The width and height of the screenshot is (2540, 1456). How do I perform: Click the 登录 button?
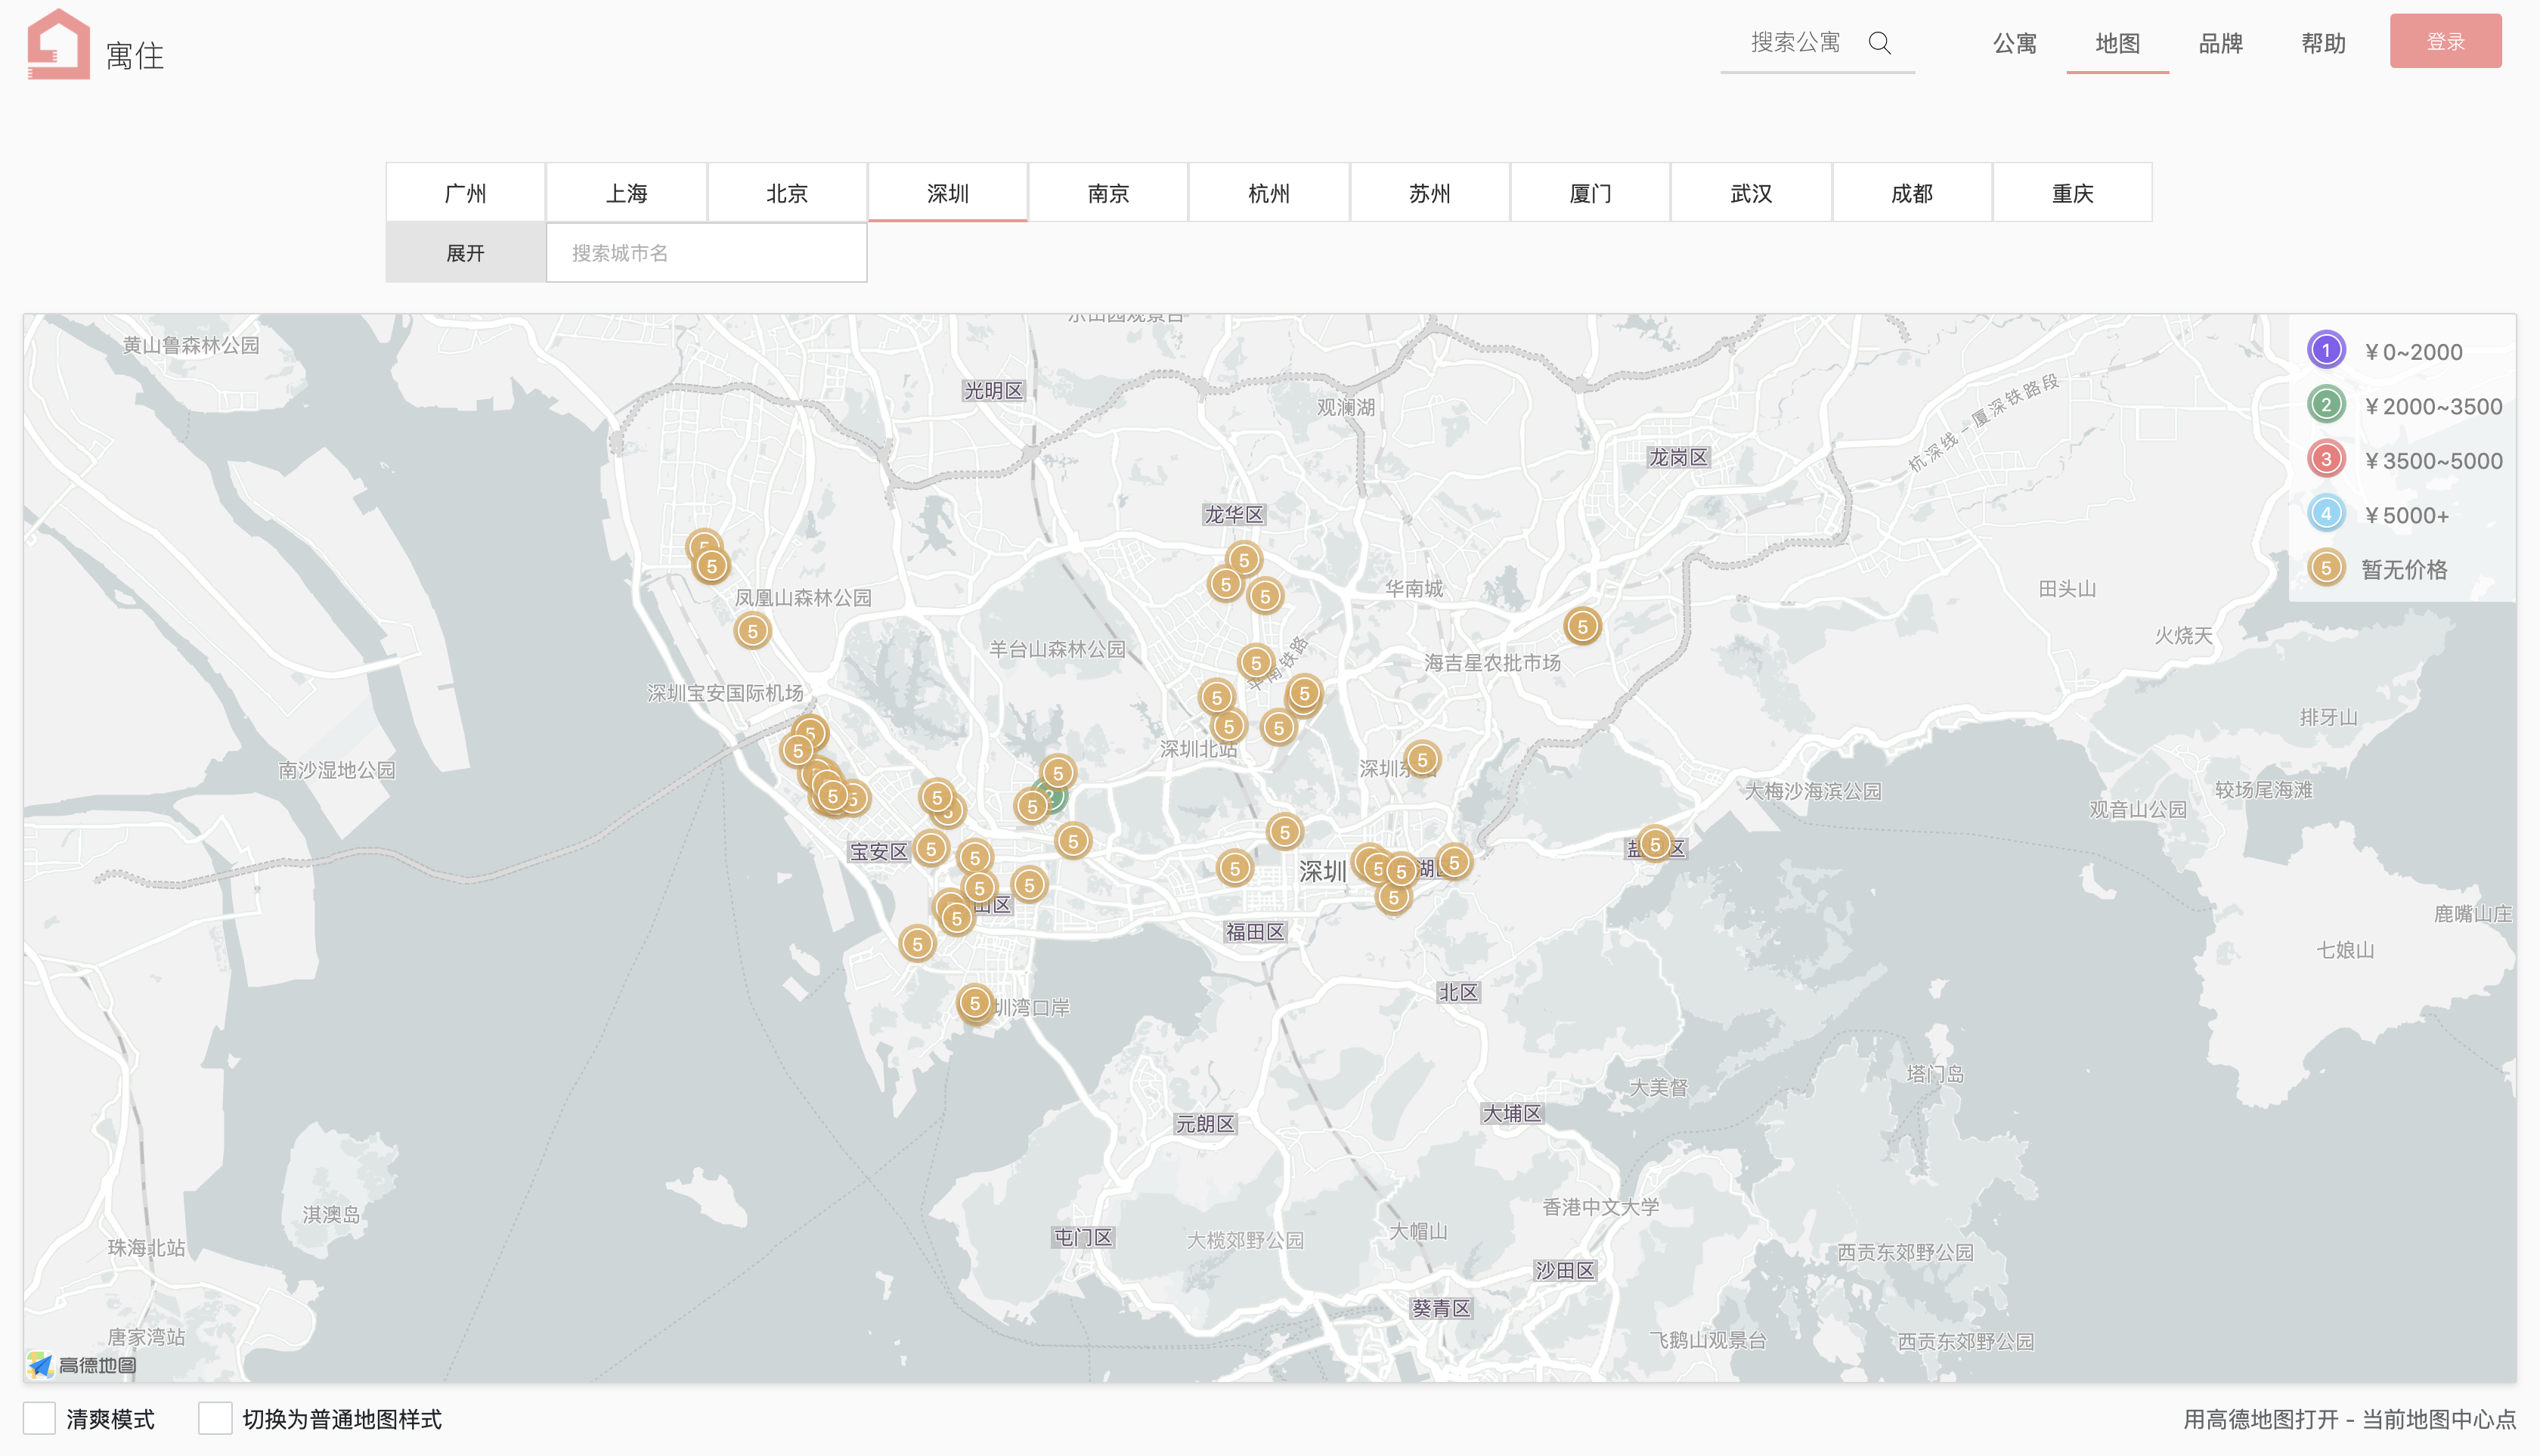[2445, 42]
